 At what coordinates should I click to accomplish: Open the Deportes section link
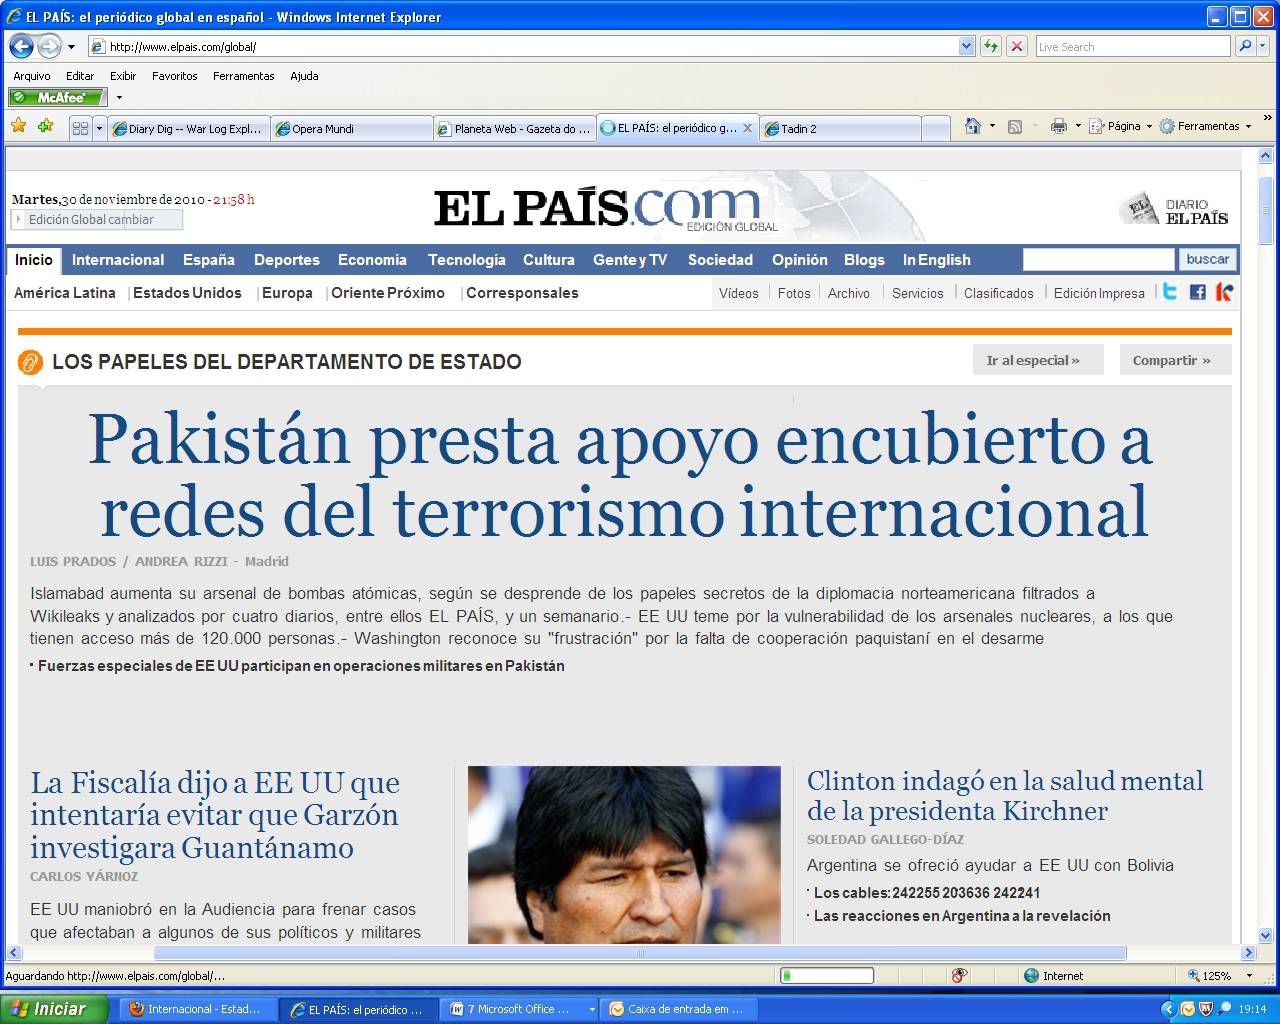point(286,260)
